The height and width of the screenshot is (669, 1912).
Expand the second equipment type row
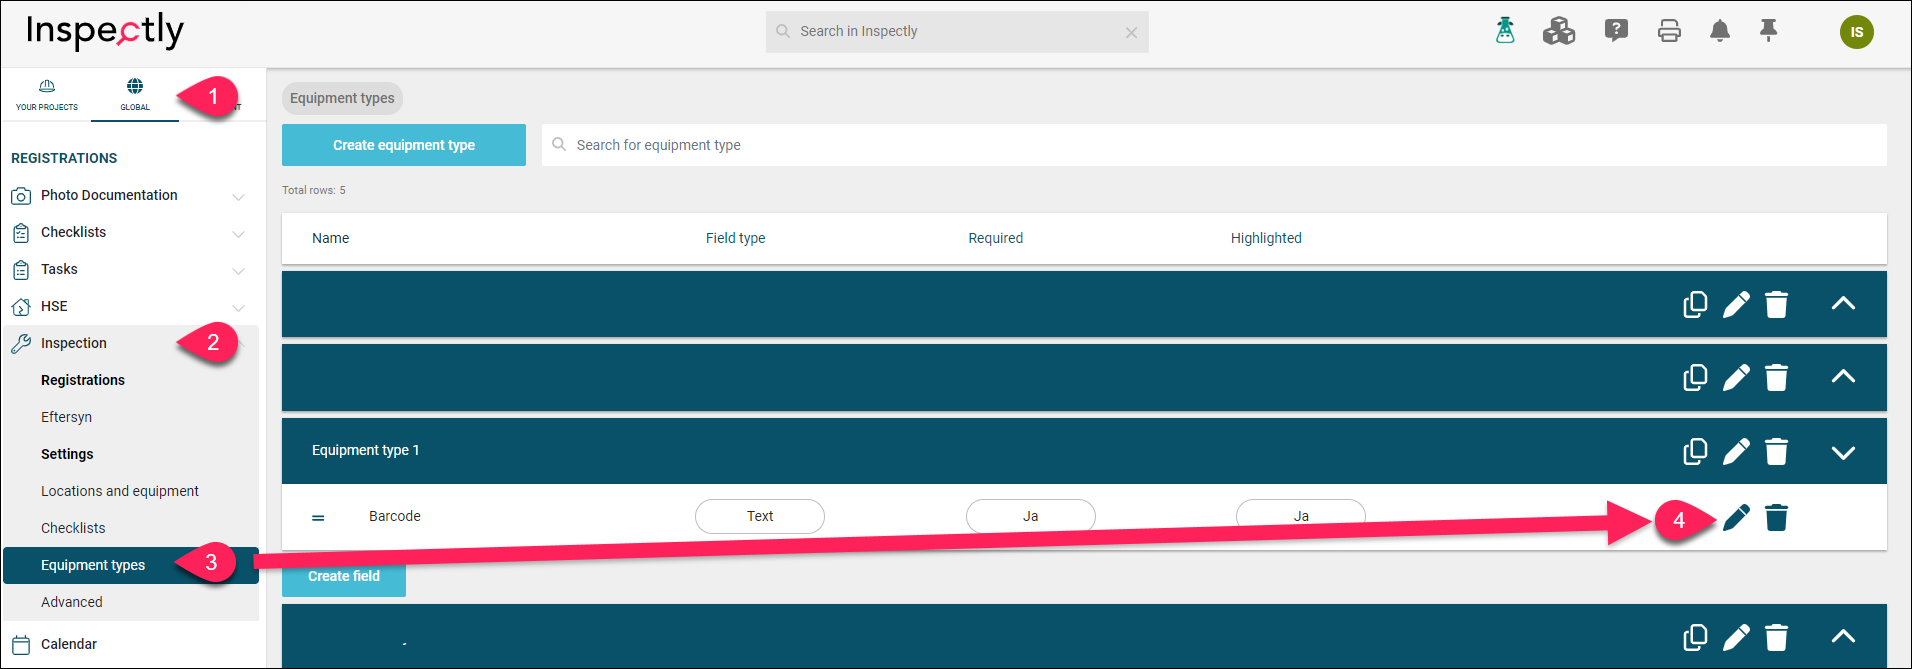1843,377
